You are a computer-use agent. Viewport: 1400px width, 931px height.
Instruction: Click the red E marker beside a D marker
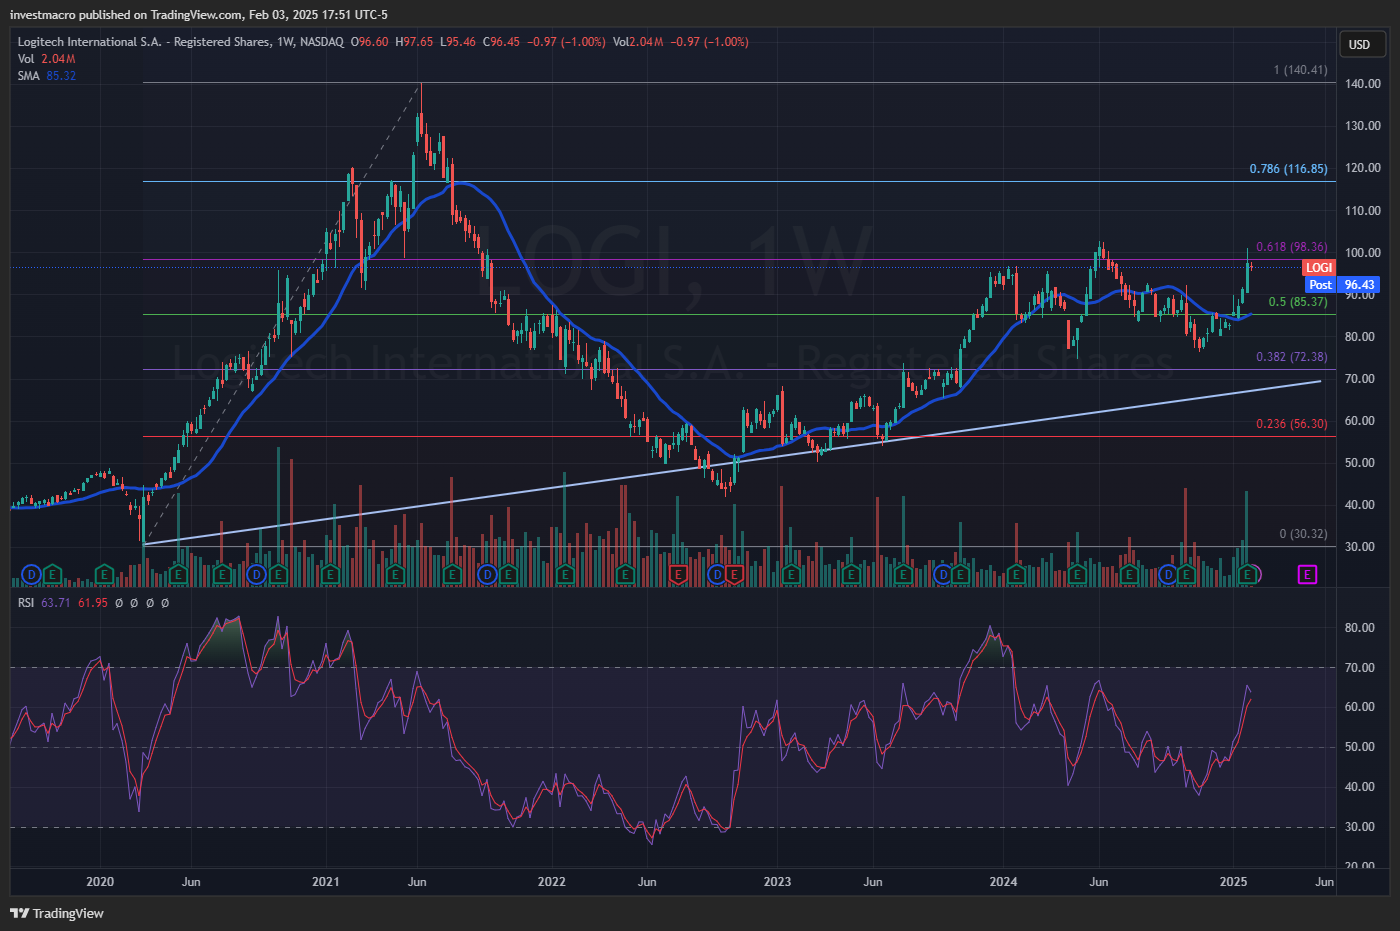(x=735, y=574)
